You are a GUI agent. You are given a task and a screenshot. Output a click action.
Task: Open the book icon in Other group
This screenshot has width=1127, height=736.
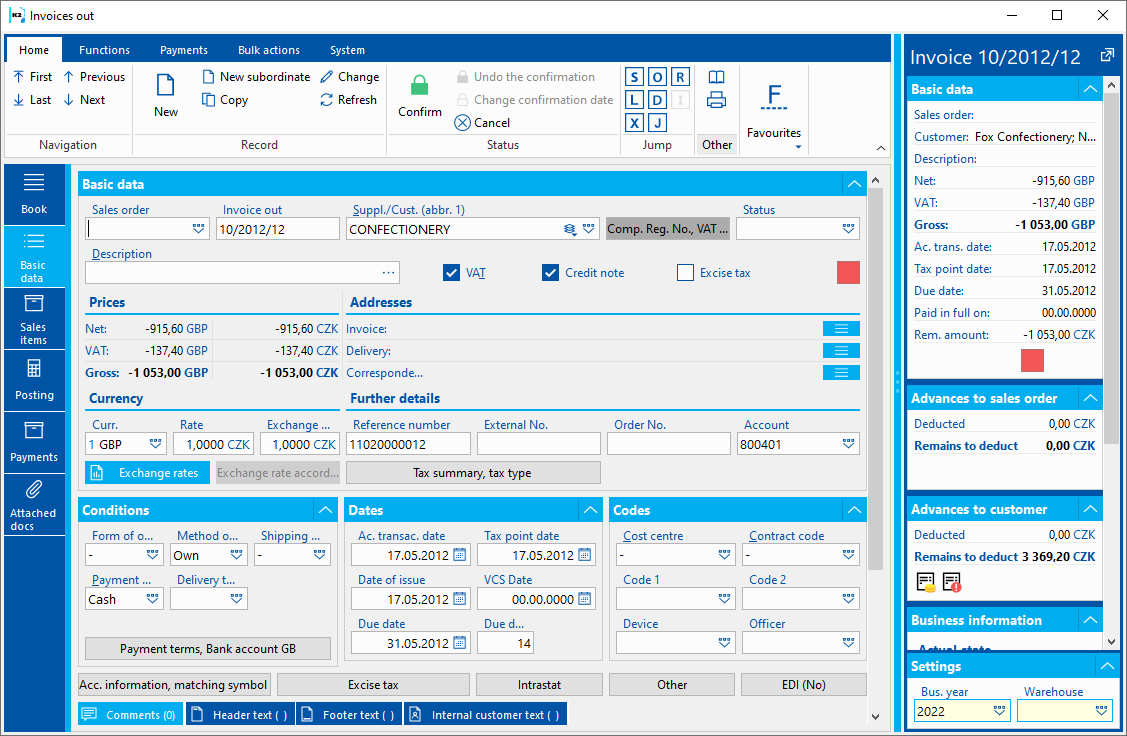717,77
